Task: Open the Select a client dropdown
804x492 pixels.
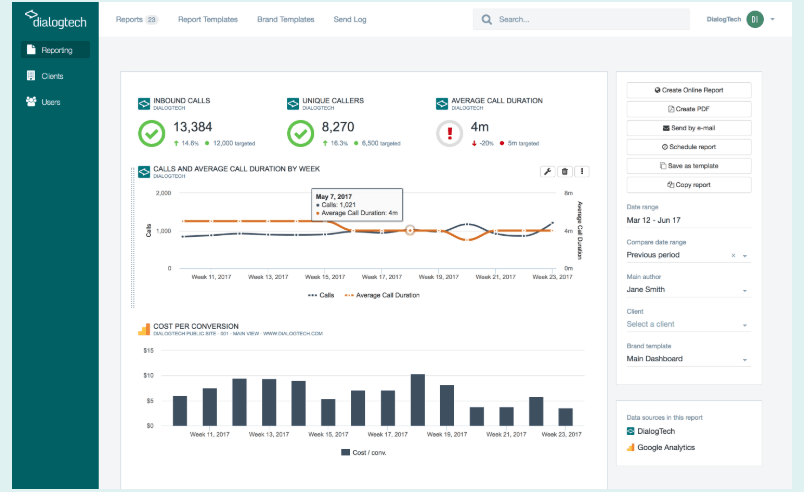Action: [745, 324]
